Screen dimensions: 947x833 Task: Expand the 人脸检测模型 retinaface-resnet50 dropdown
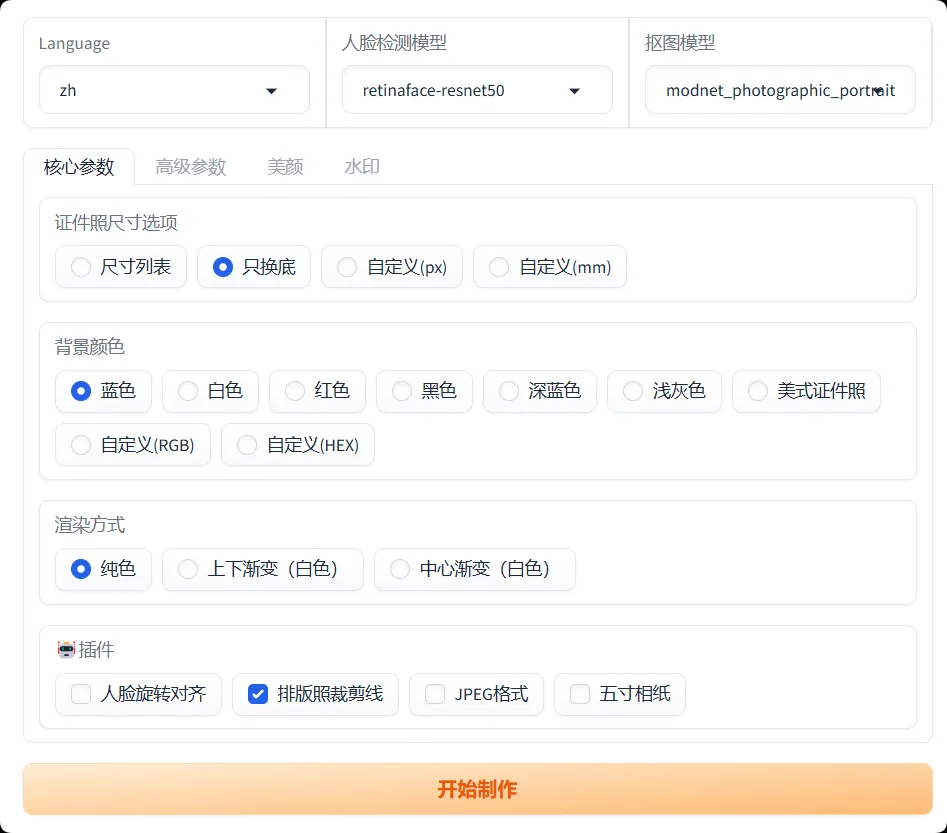477,90
